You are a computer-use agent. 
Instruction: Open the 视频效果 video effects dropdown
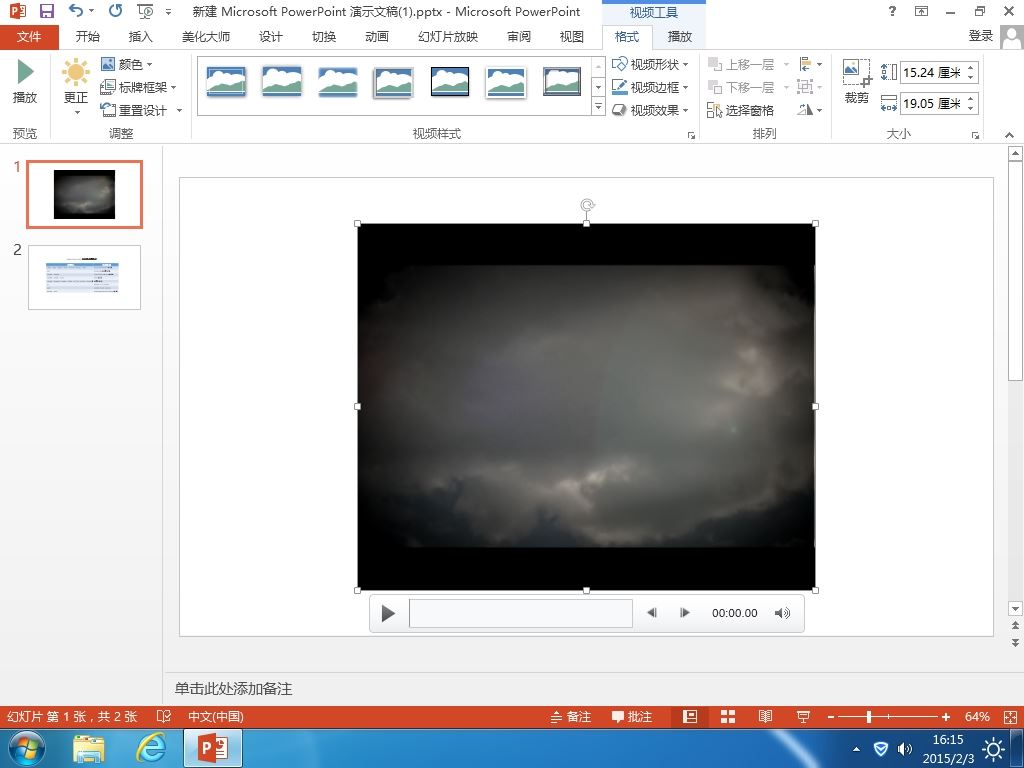click(650, 110)
